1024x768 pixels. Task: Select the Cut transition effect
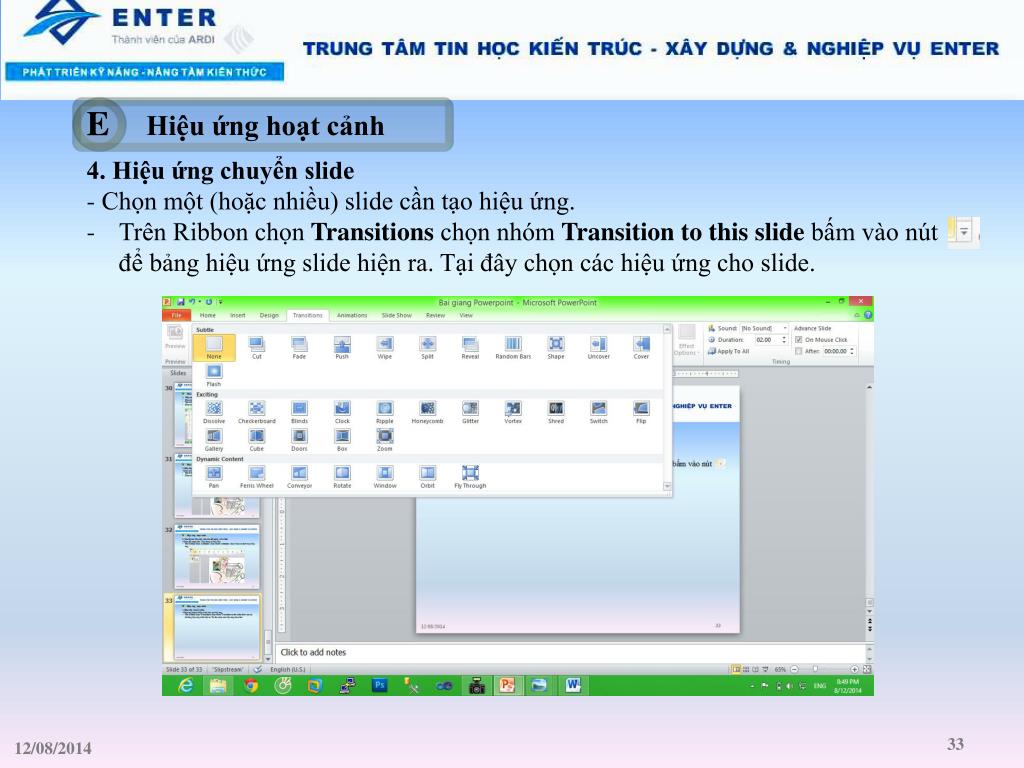click(x=257, y=347)
